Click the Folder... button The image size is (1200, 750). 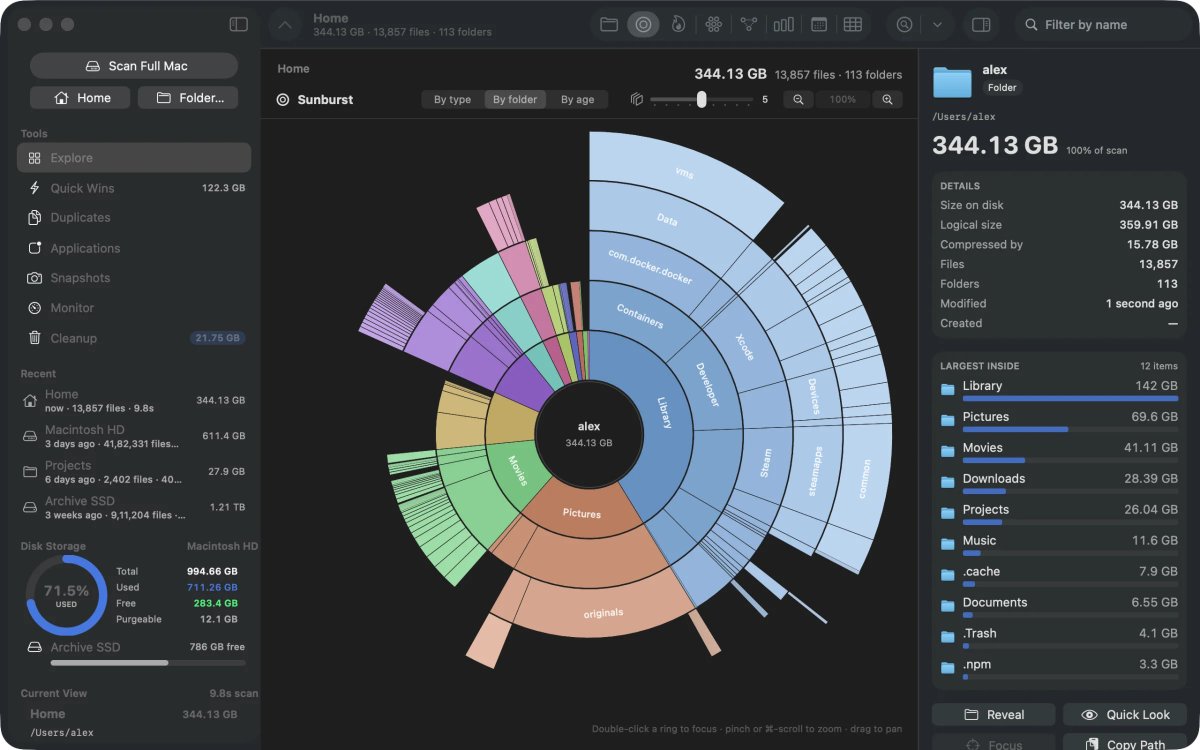(188, 98)
